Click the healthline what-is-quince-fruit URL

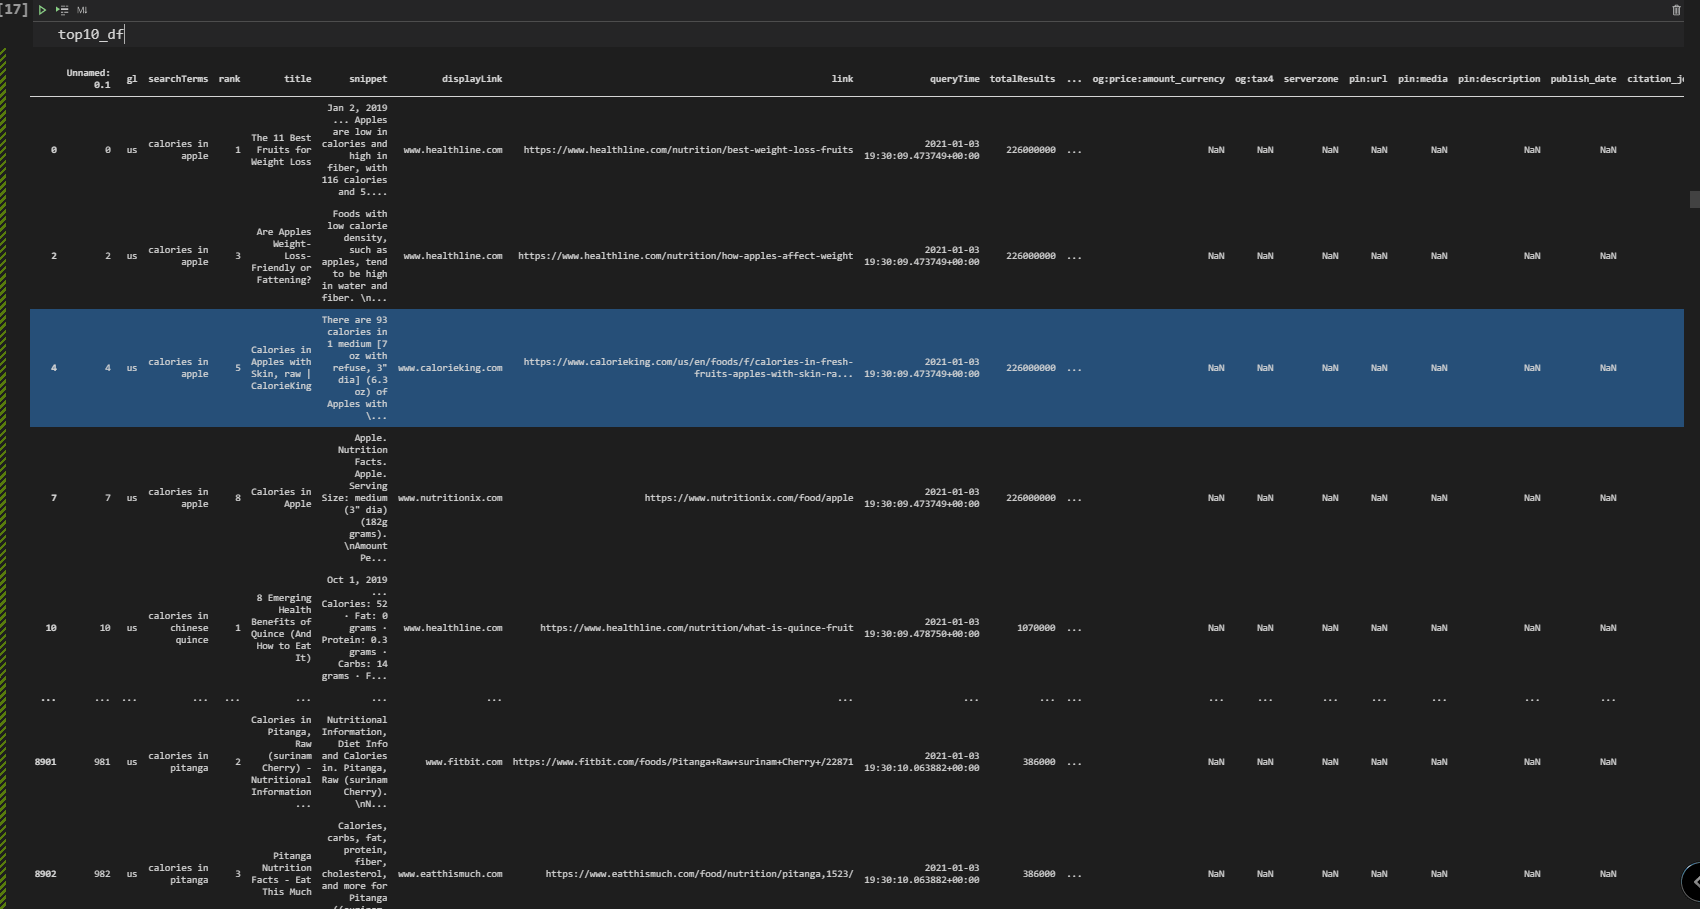tap(696, 628)
